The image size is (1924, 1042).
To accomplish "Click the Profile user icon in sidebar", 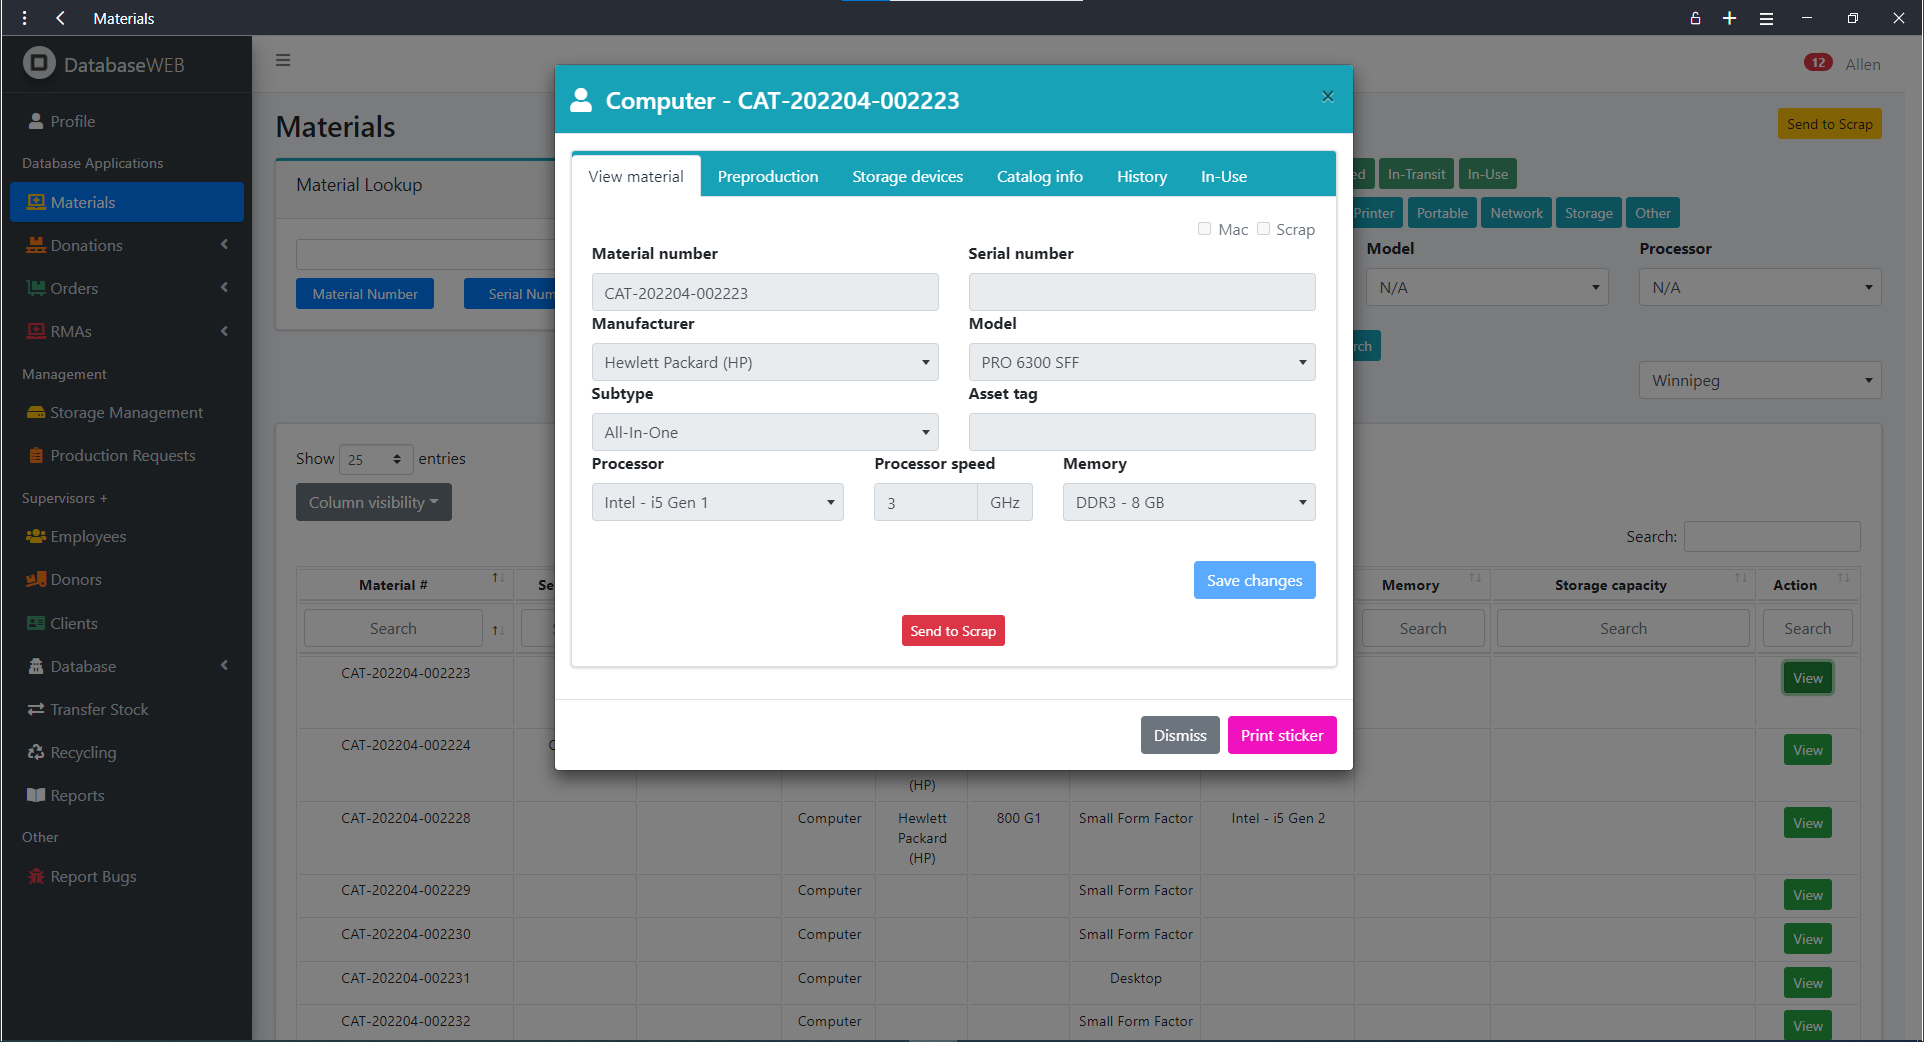I will [36, 121].
